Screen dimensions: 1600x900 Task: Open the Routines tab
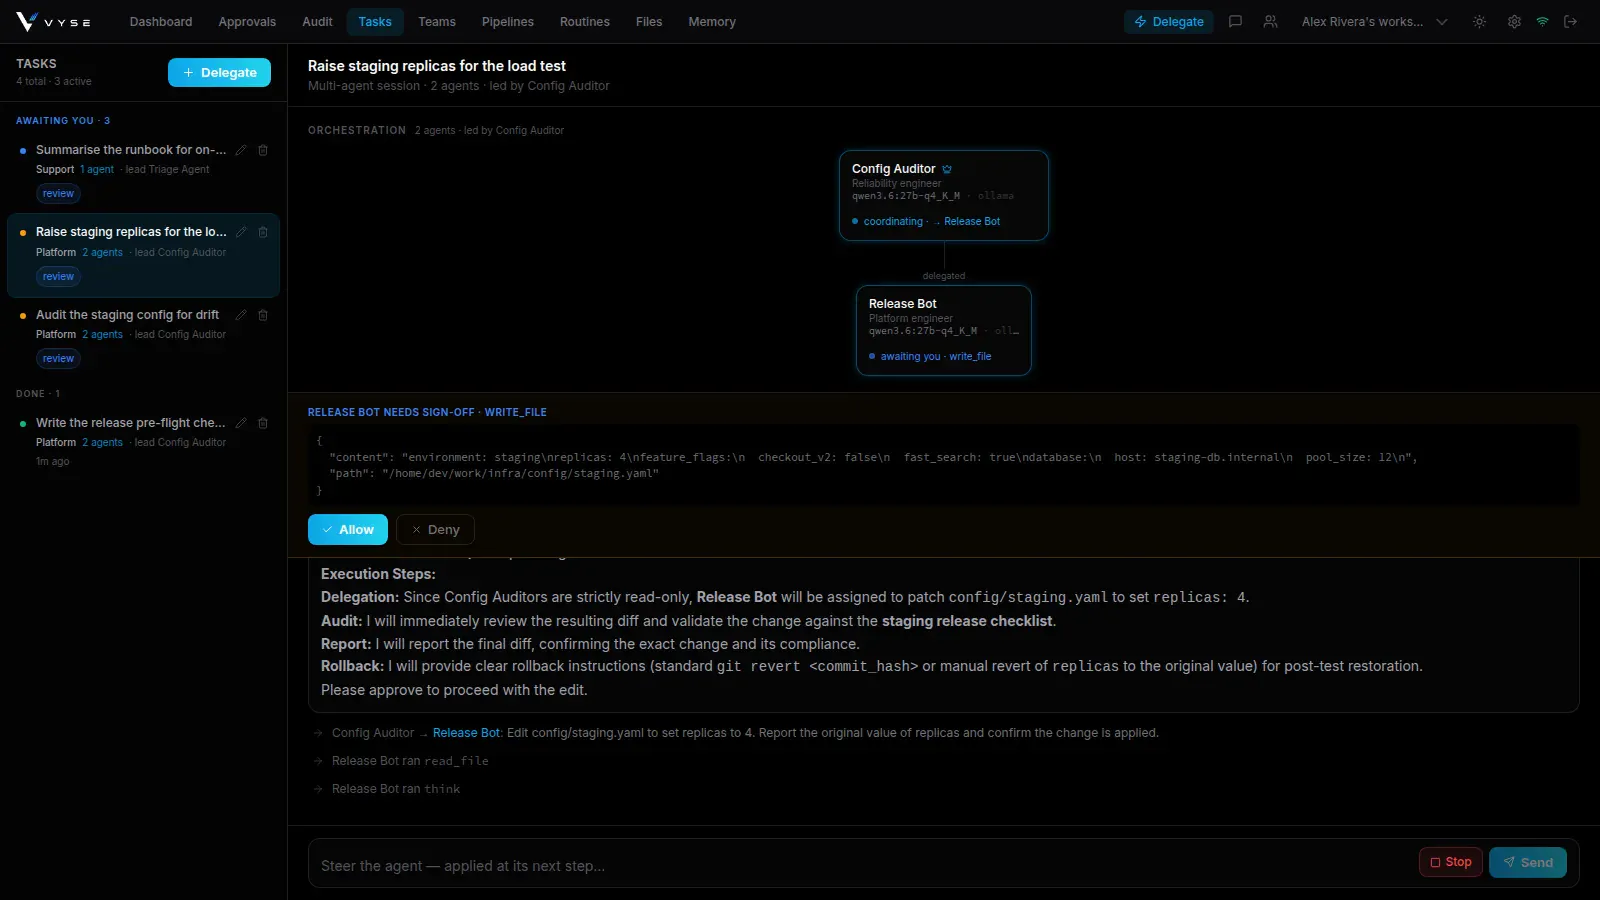(x=585, y=21)
